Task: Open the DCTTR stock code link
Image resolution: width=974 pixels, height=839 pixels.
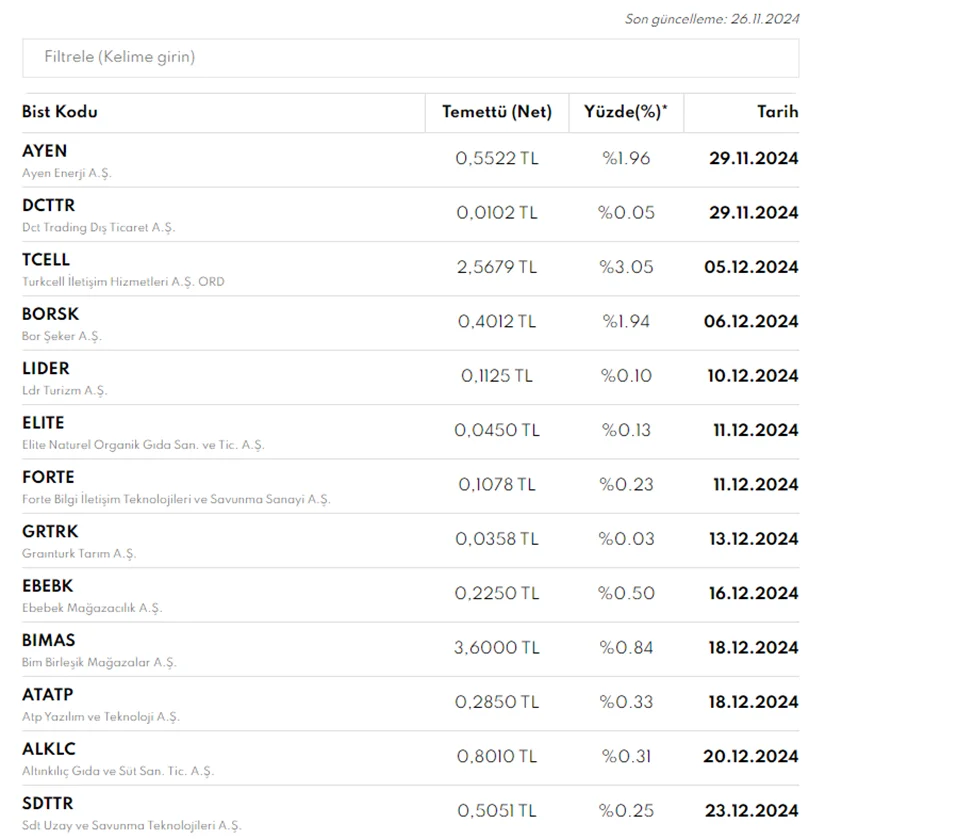Action: (x=48, y=205)
